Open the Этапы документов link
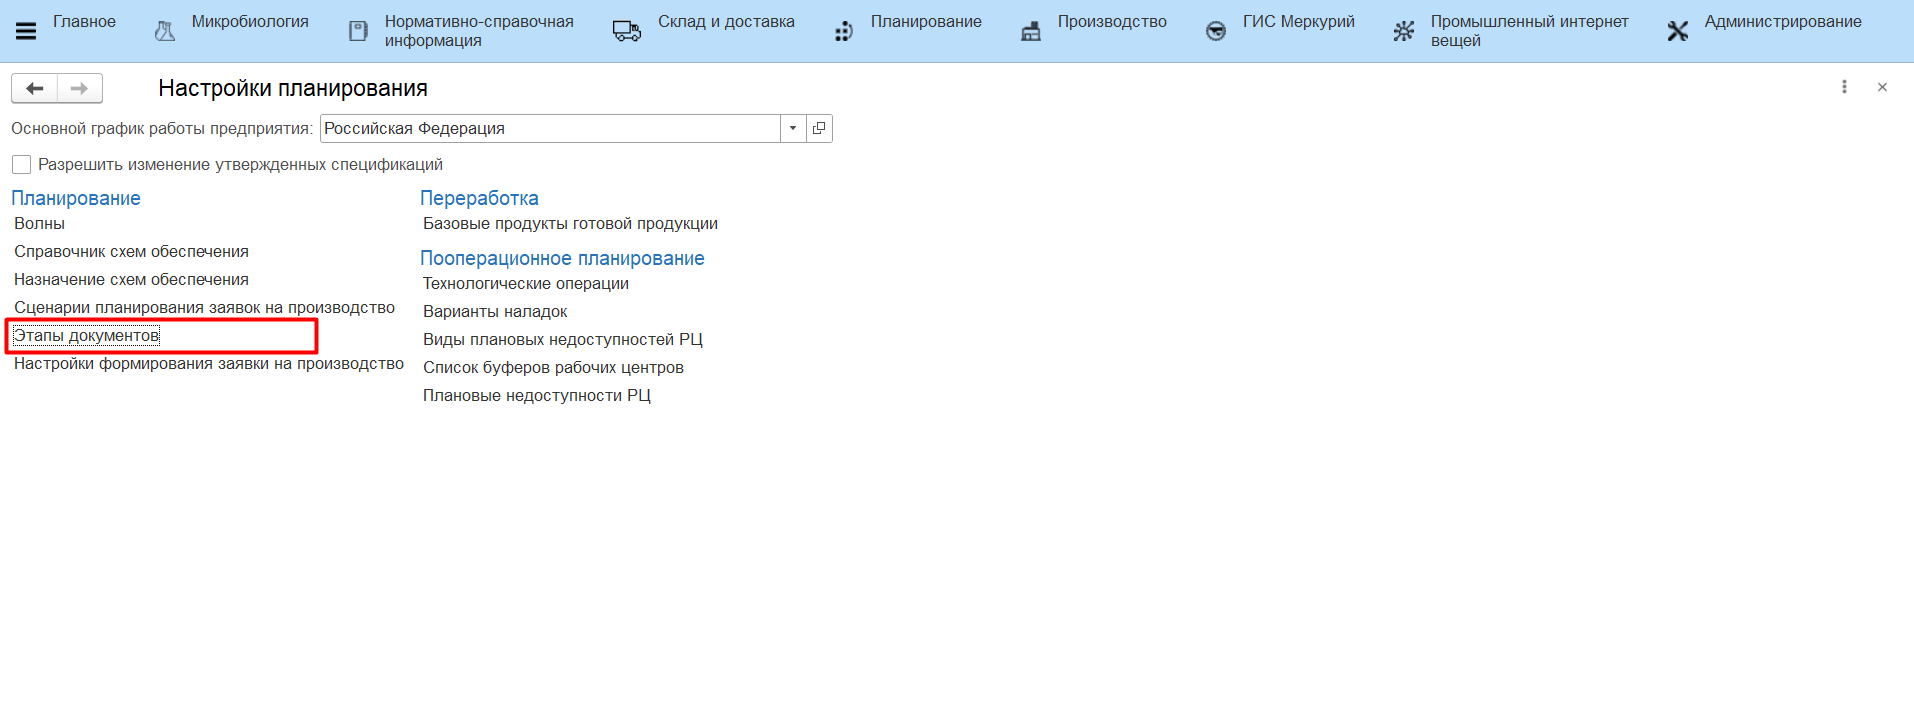The width and height of the screenshot is (1914, 707). 86,336
